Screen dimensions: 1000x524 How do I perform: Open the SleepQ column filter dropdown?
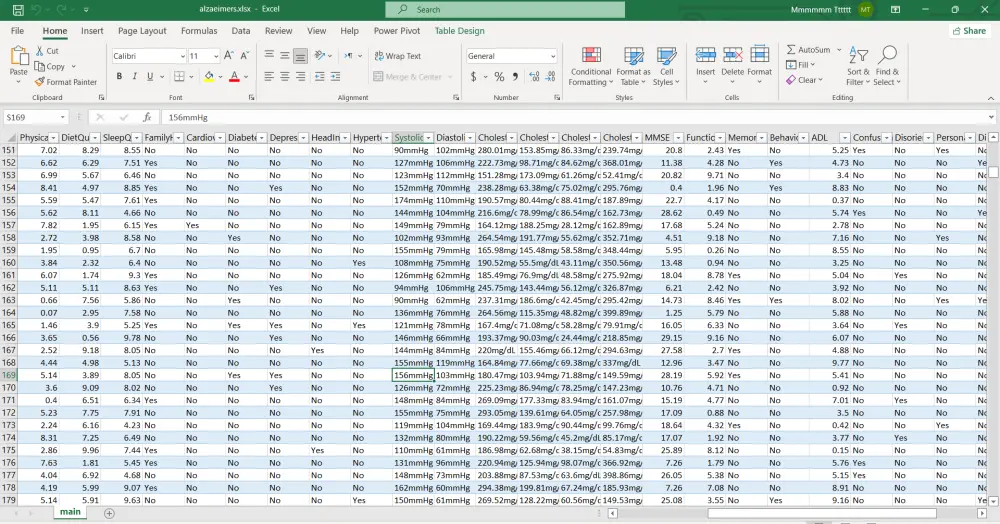(x=136, y=138)
